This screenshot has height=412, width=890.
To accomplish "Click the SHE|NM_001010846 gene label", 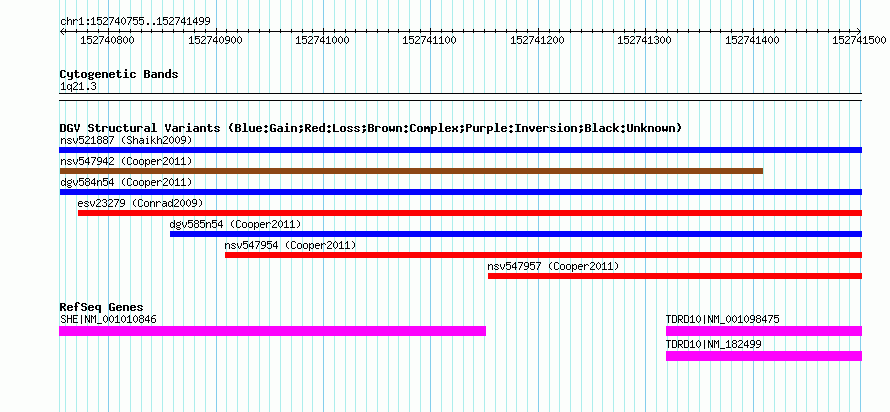I will (108, 319).
